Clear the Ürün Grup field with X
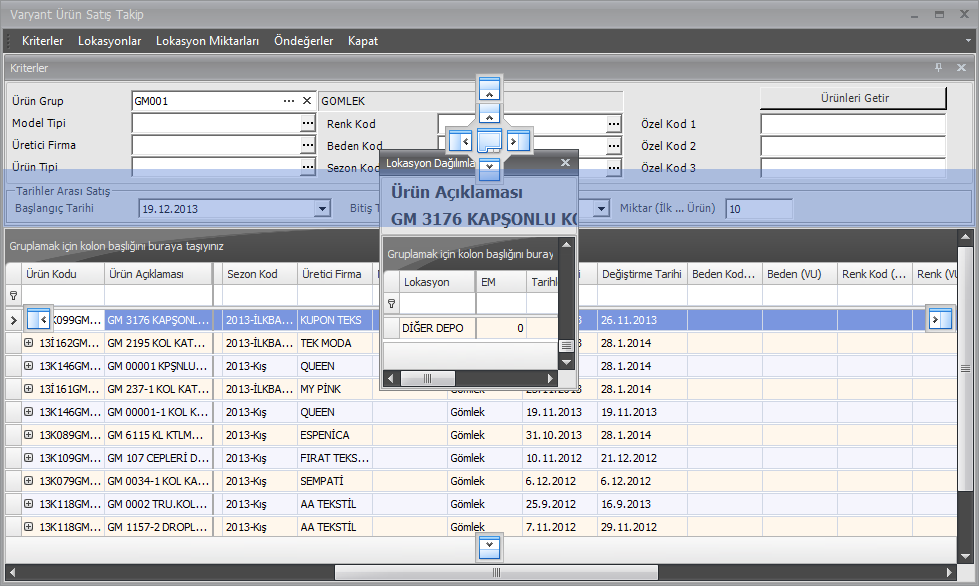This screenshot has height=586, width=979. pos(307,101)
